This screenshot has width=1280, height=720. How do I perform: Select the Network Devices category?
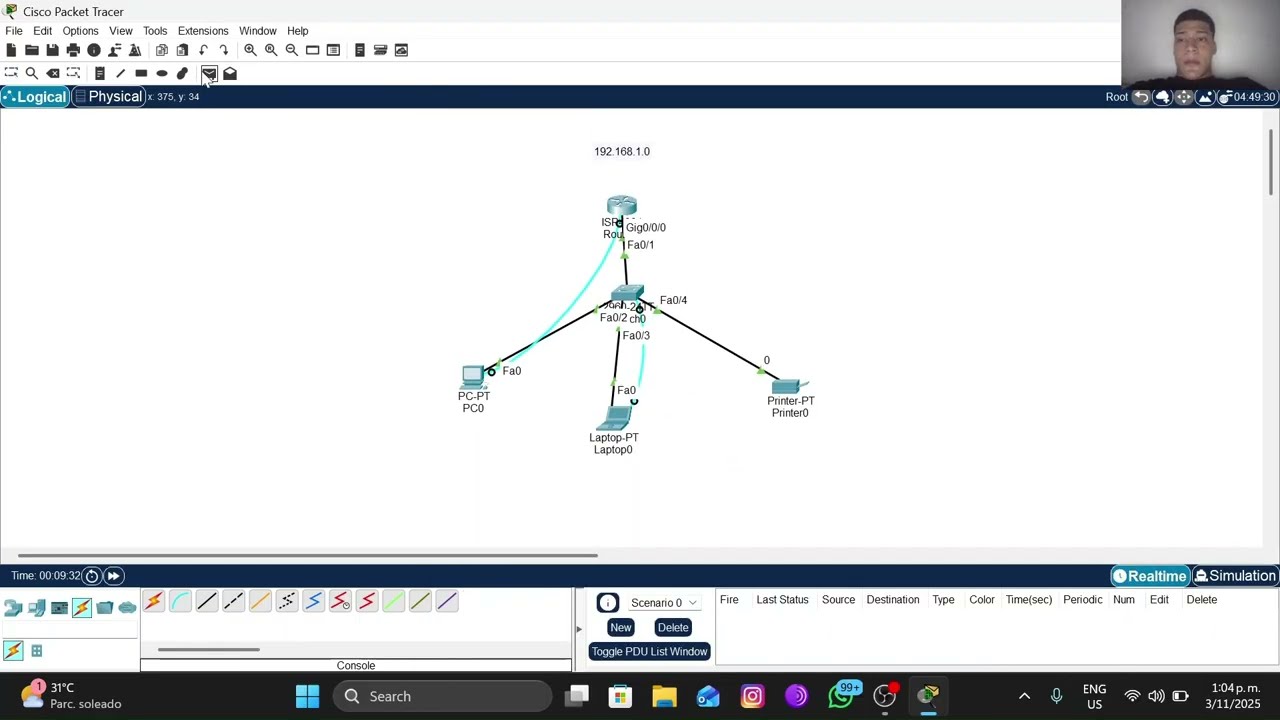coord(13,607)
